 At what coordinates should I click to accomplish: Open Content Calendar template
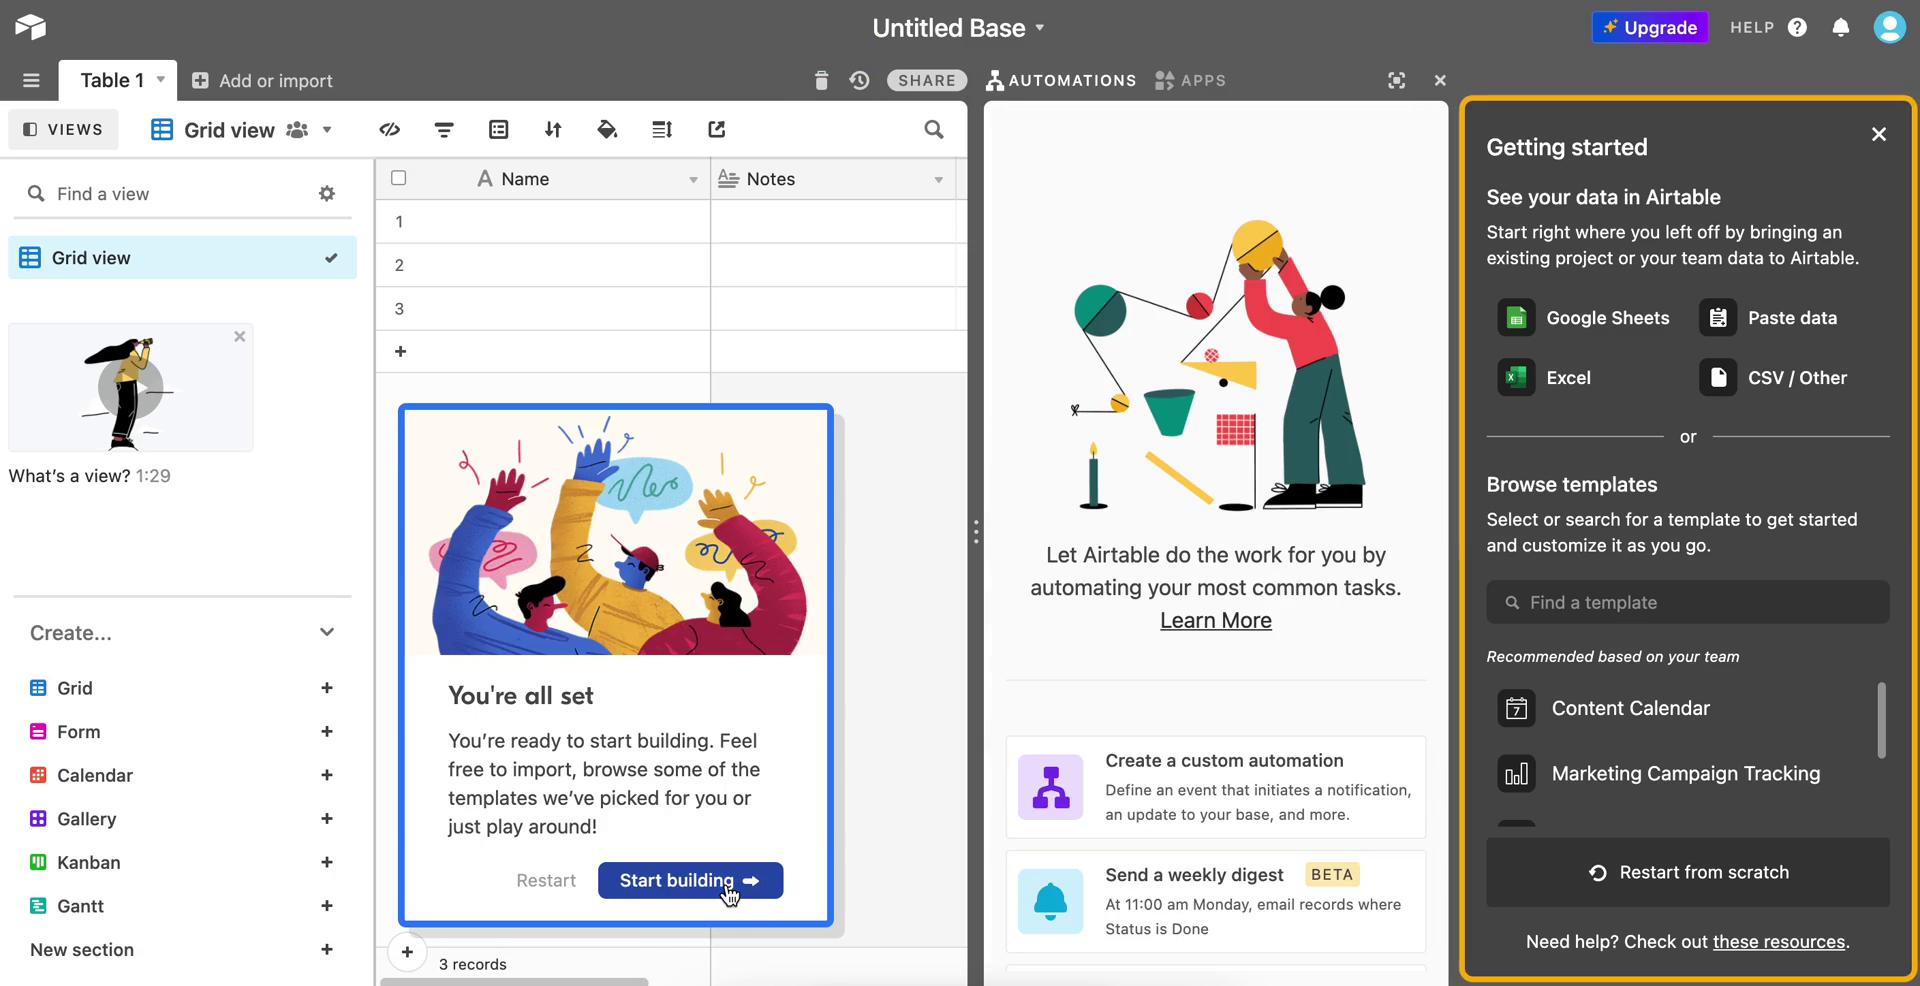(1604, 708)
